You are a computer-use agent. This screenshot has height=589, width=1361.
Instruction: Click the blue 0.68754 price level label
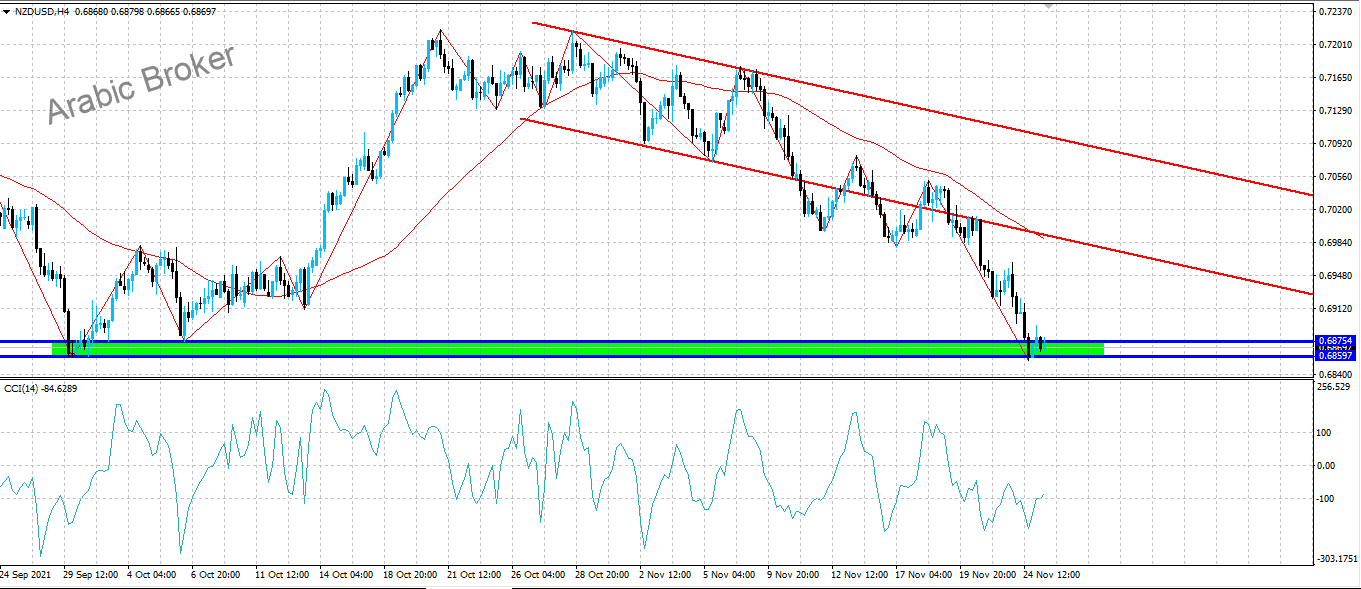point(1335,341)
